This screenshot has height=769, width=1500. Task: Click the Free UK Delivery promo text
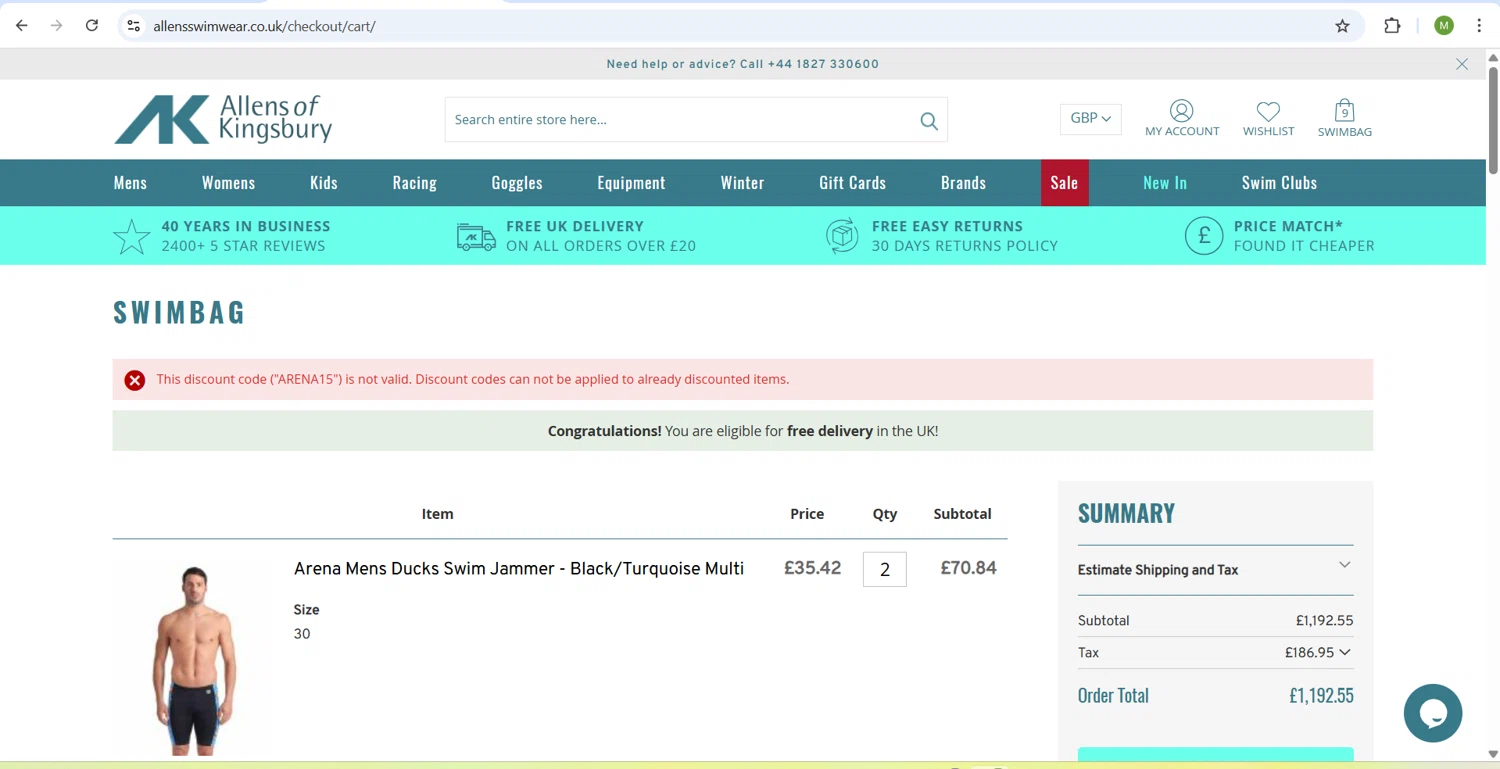tap(600, 236)
